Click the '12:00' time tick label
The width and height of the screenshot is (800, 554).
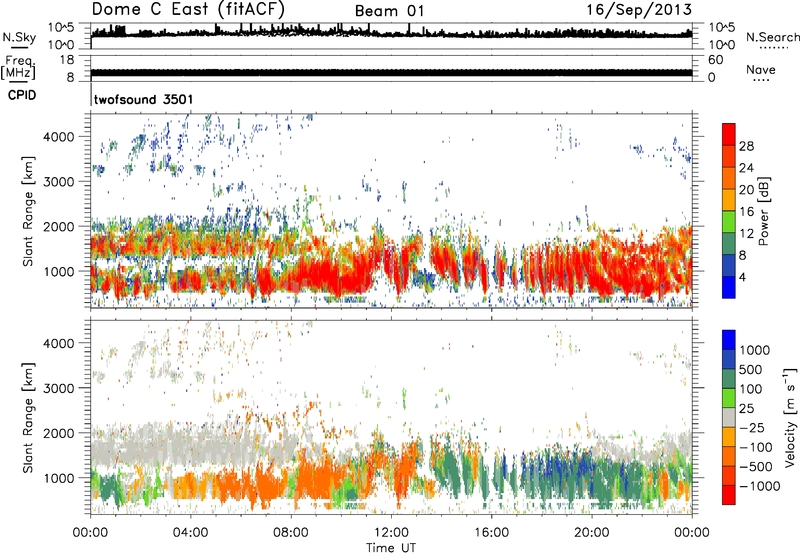coord(391,533)
